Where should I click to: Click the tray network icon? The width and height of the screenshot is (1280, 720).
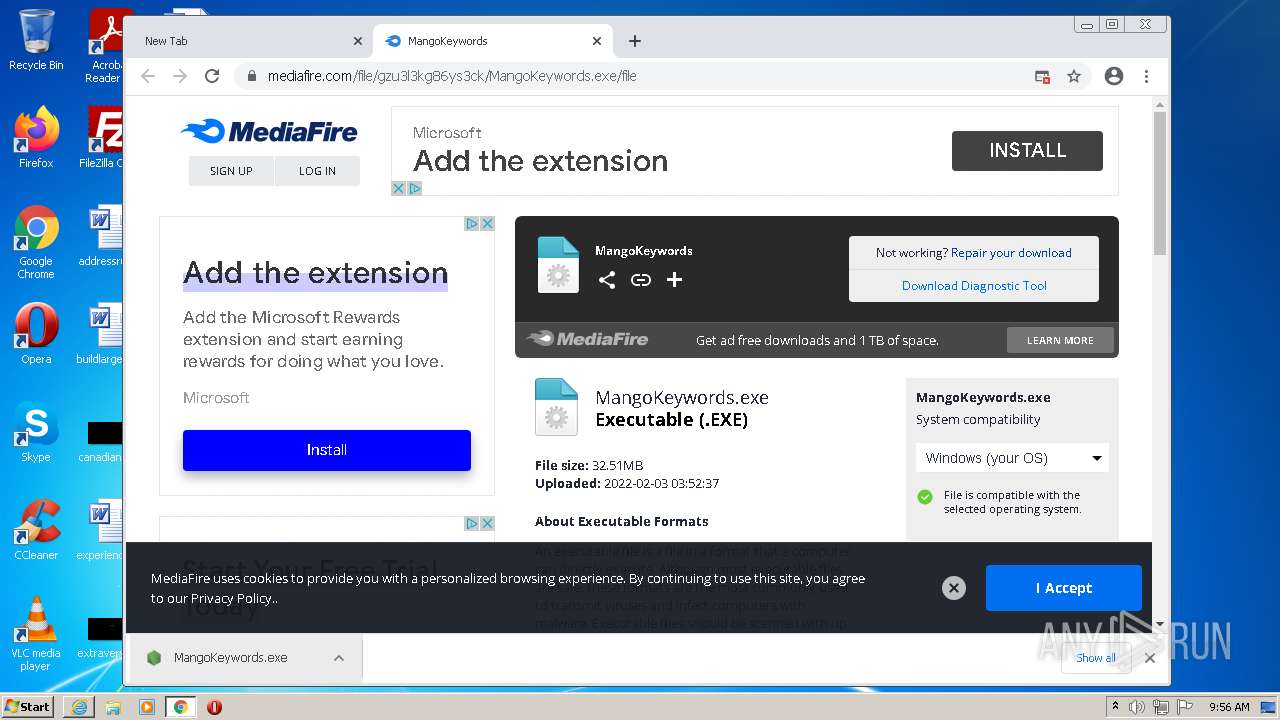pyautogui.click(x=1159, y=707)
